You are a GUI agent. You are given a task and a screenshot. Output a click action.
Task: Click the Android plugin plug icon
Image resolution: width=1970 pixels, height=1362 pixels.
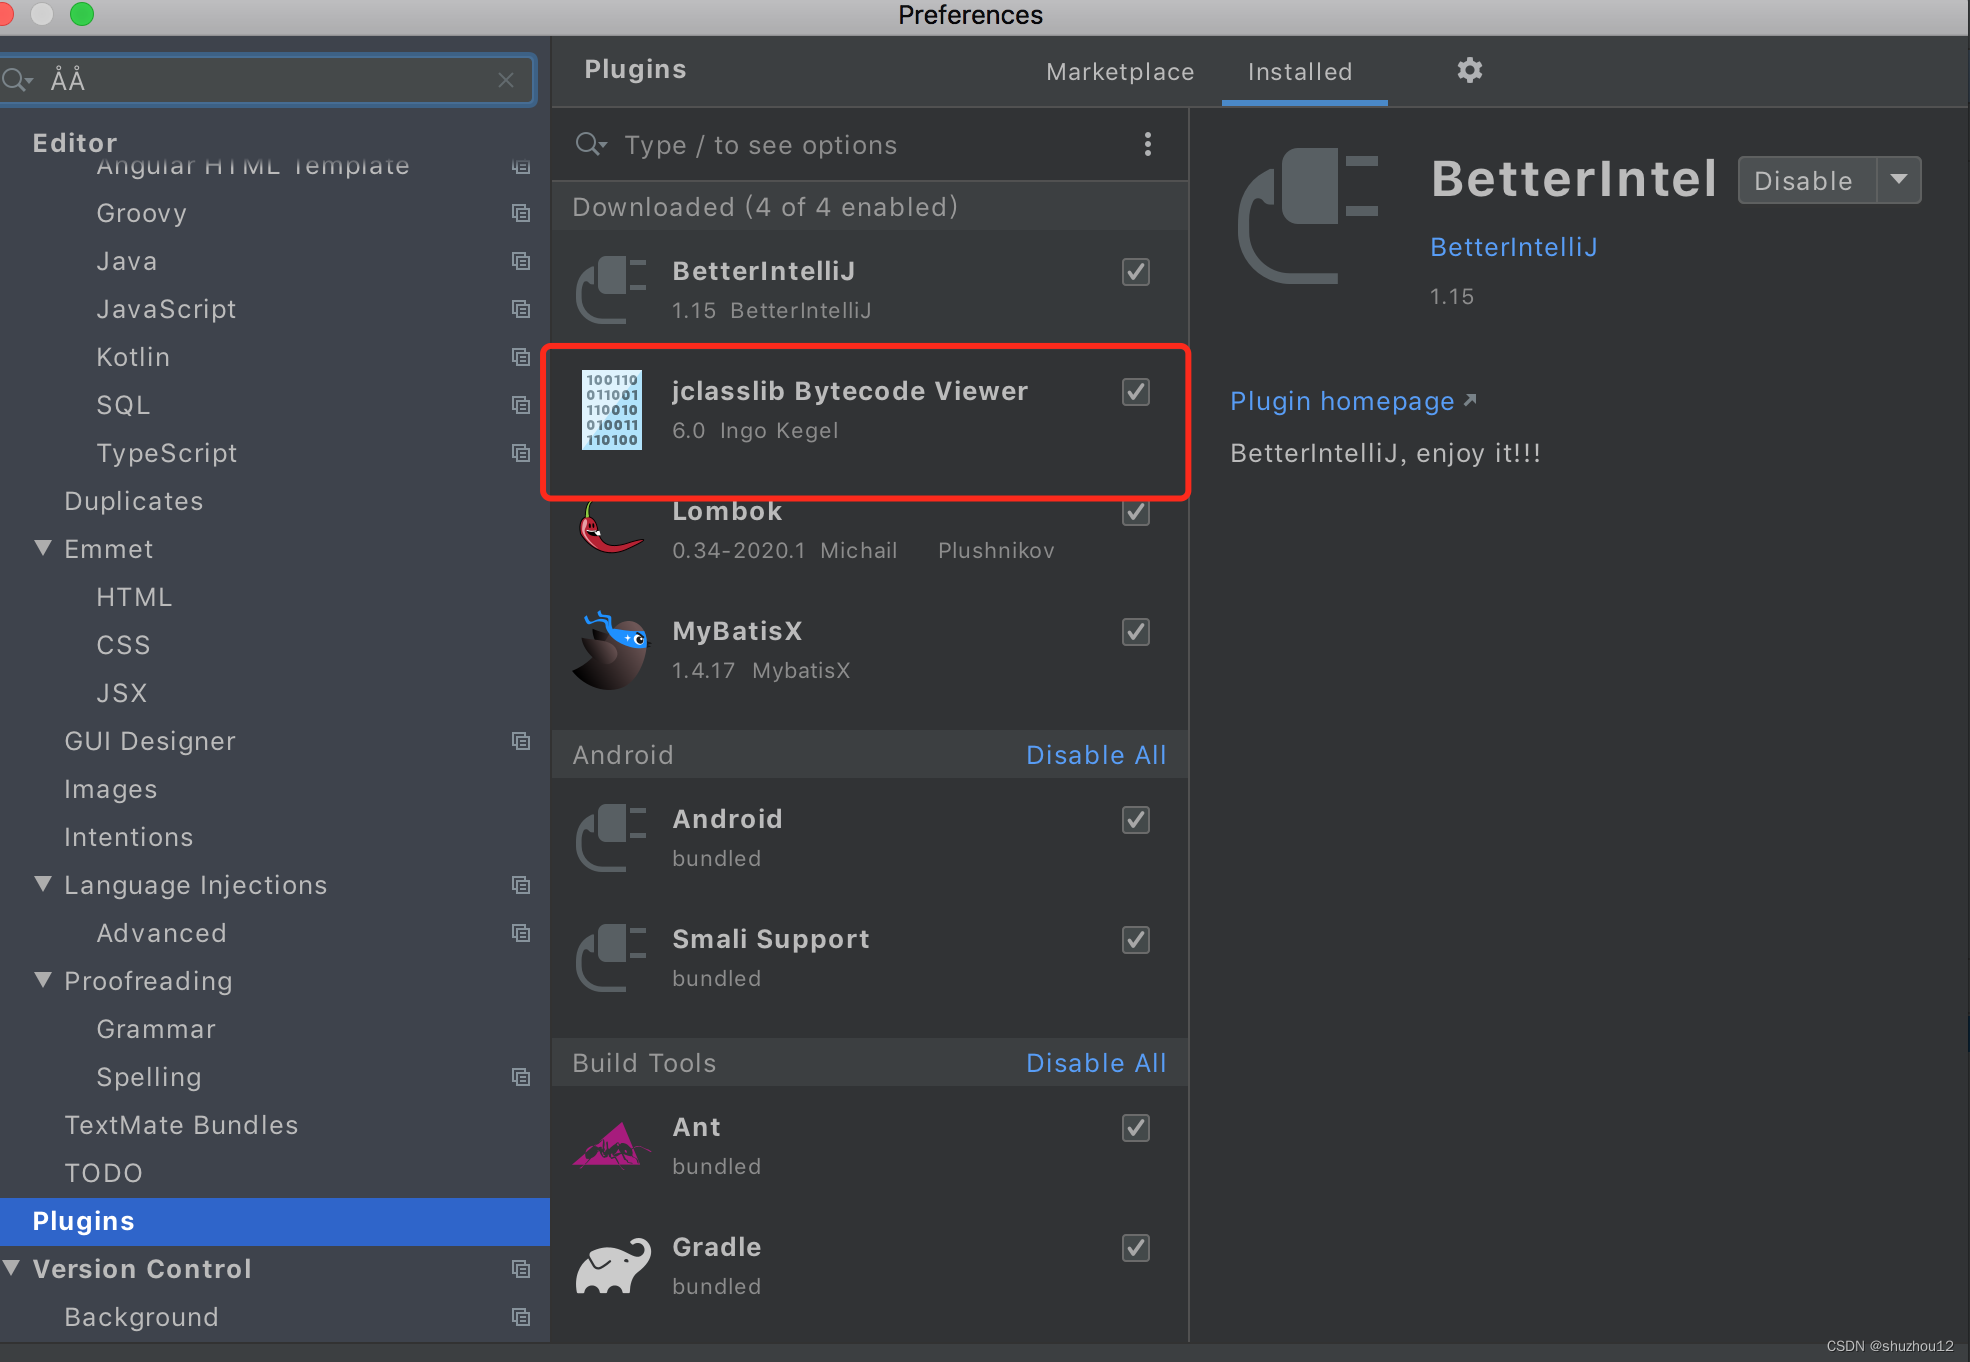click(x=611, y=838)
